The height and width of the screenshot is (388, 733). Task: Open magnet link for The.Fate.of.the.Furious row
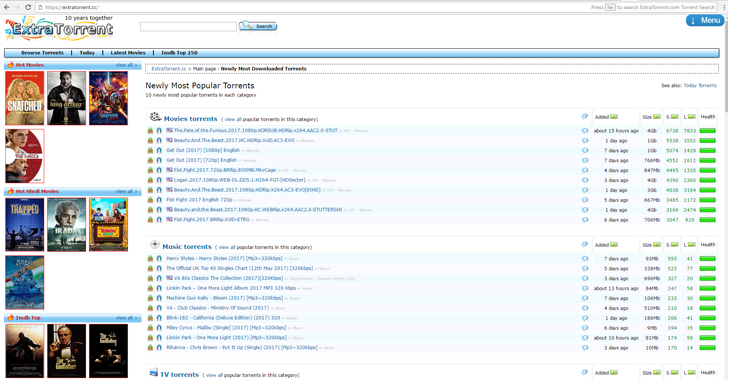pos(159,131)
